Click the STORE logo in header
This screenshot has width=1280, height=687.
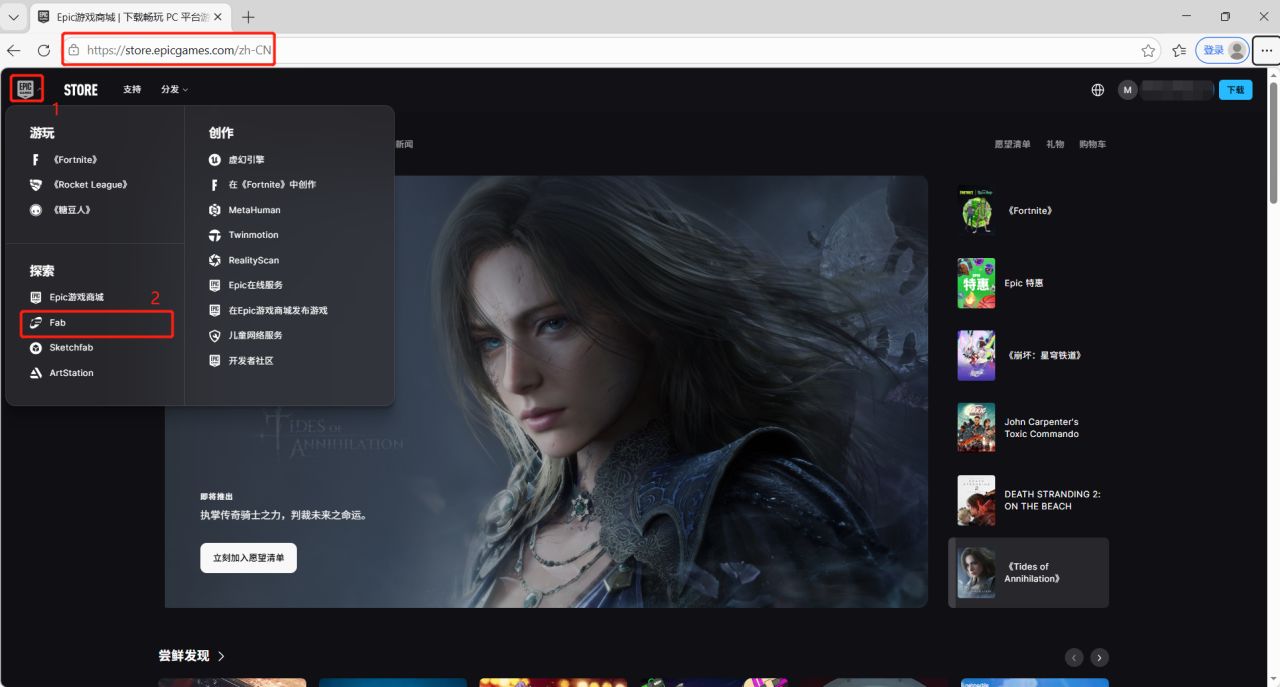point(80,89)
